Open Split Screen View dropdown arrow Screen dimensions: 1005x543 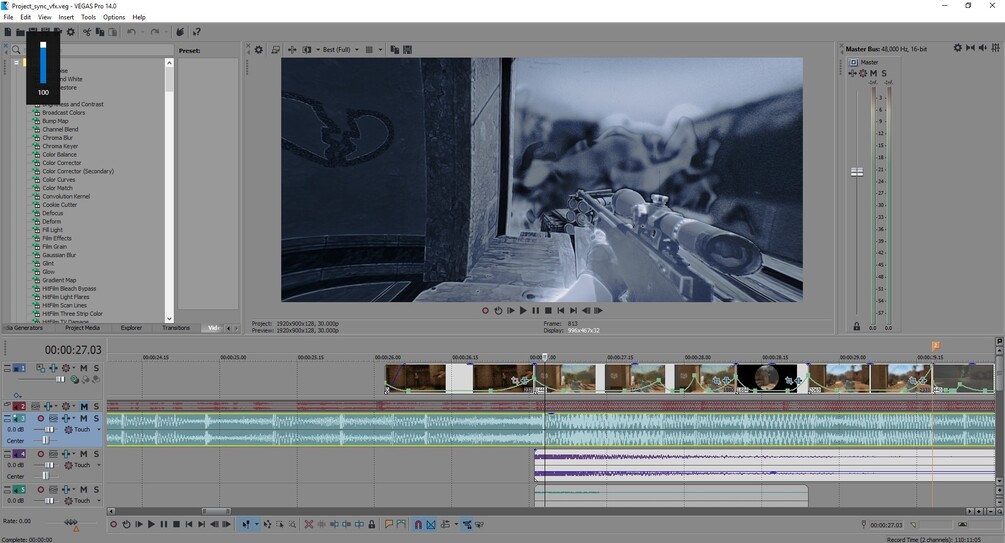(x=317, y=49)
